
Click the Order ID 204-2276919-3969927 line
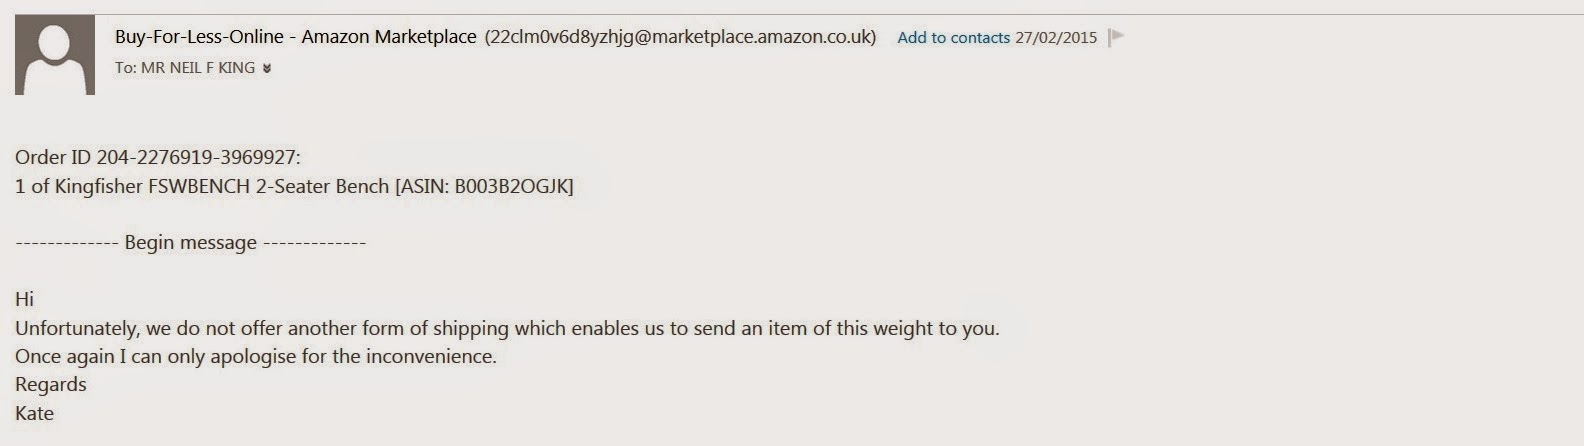click(158, 157)
